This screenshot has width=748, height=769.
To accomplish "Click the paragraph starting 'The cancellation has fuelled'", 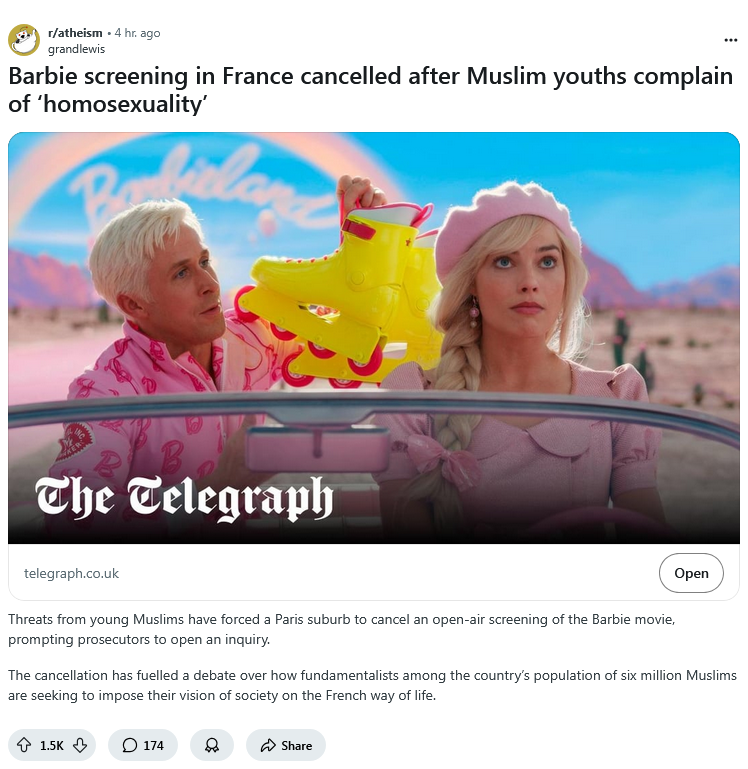I will pos(373,685).
